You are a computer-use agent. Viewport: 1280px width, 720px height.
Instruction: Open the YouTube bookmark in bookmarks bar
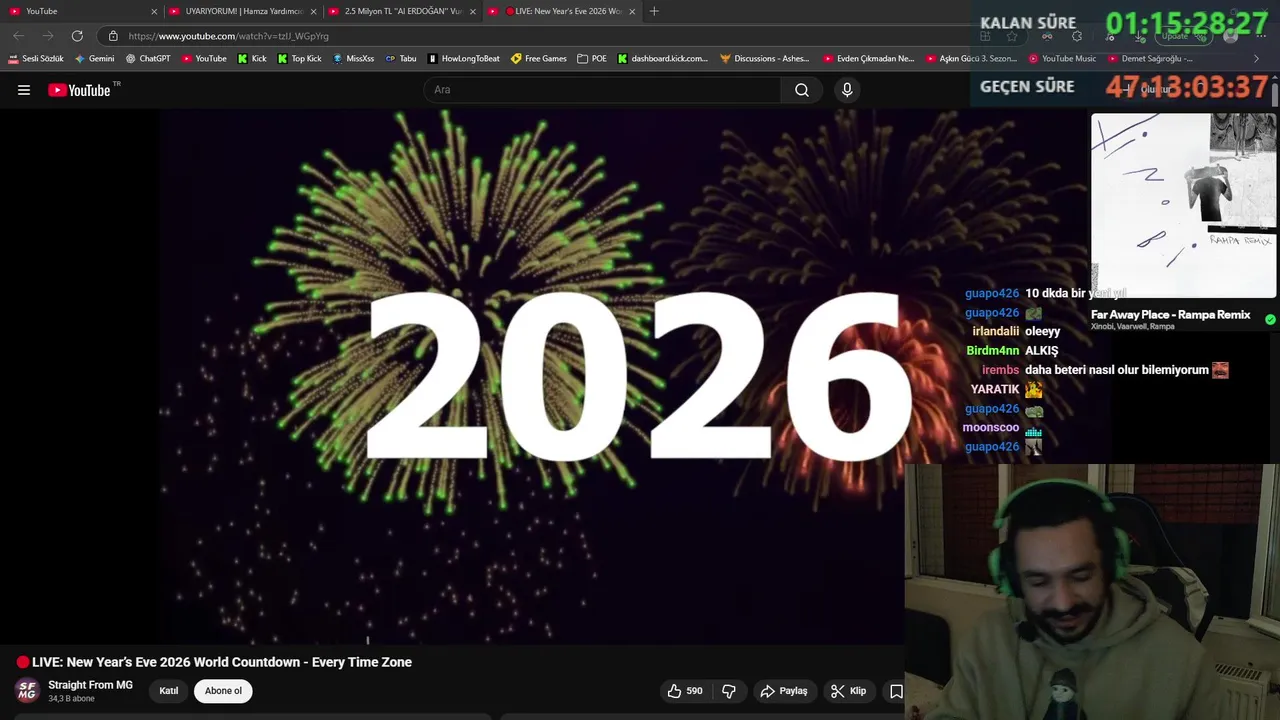[204, 59]
